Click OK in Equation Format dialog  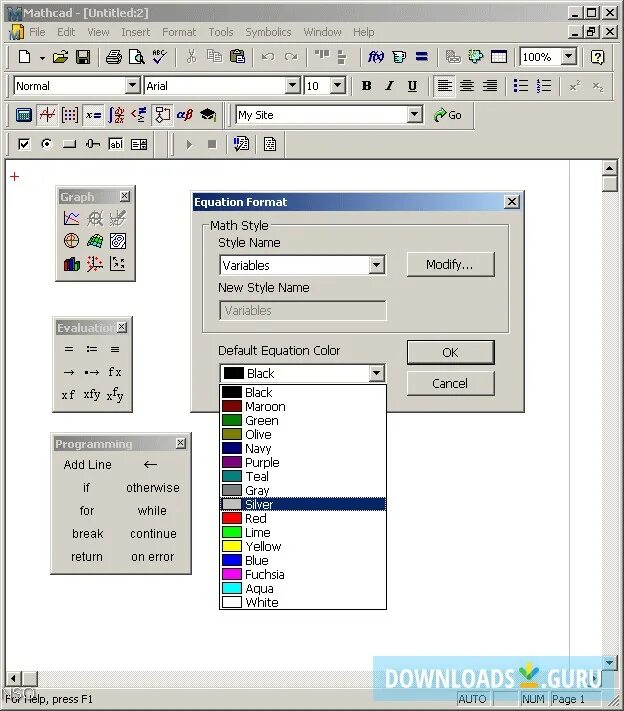[450, 352]
